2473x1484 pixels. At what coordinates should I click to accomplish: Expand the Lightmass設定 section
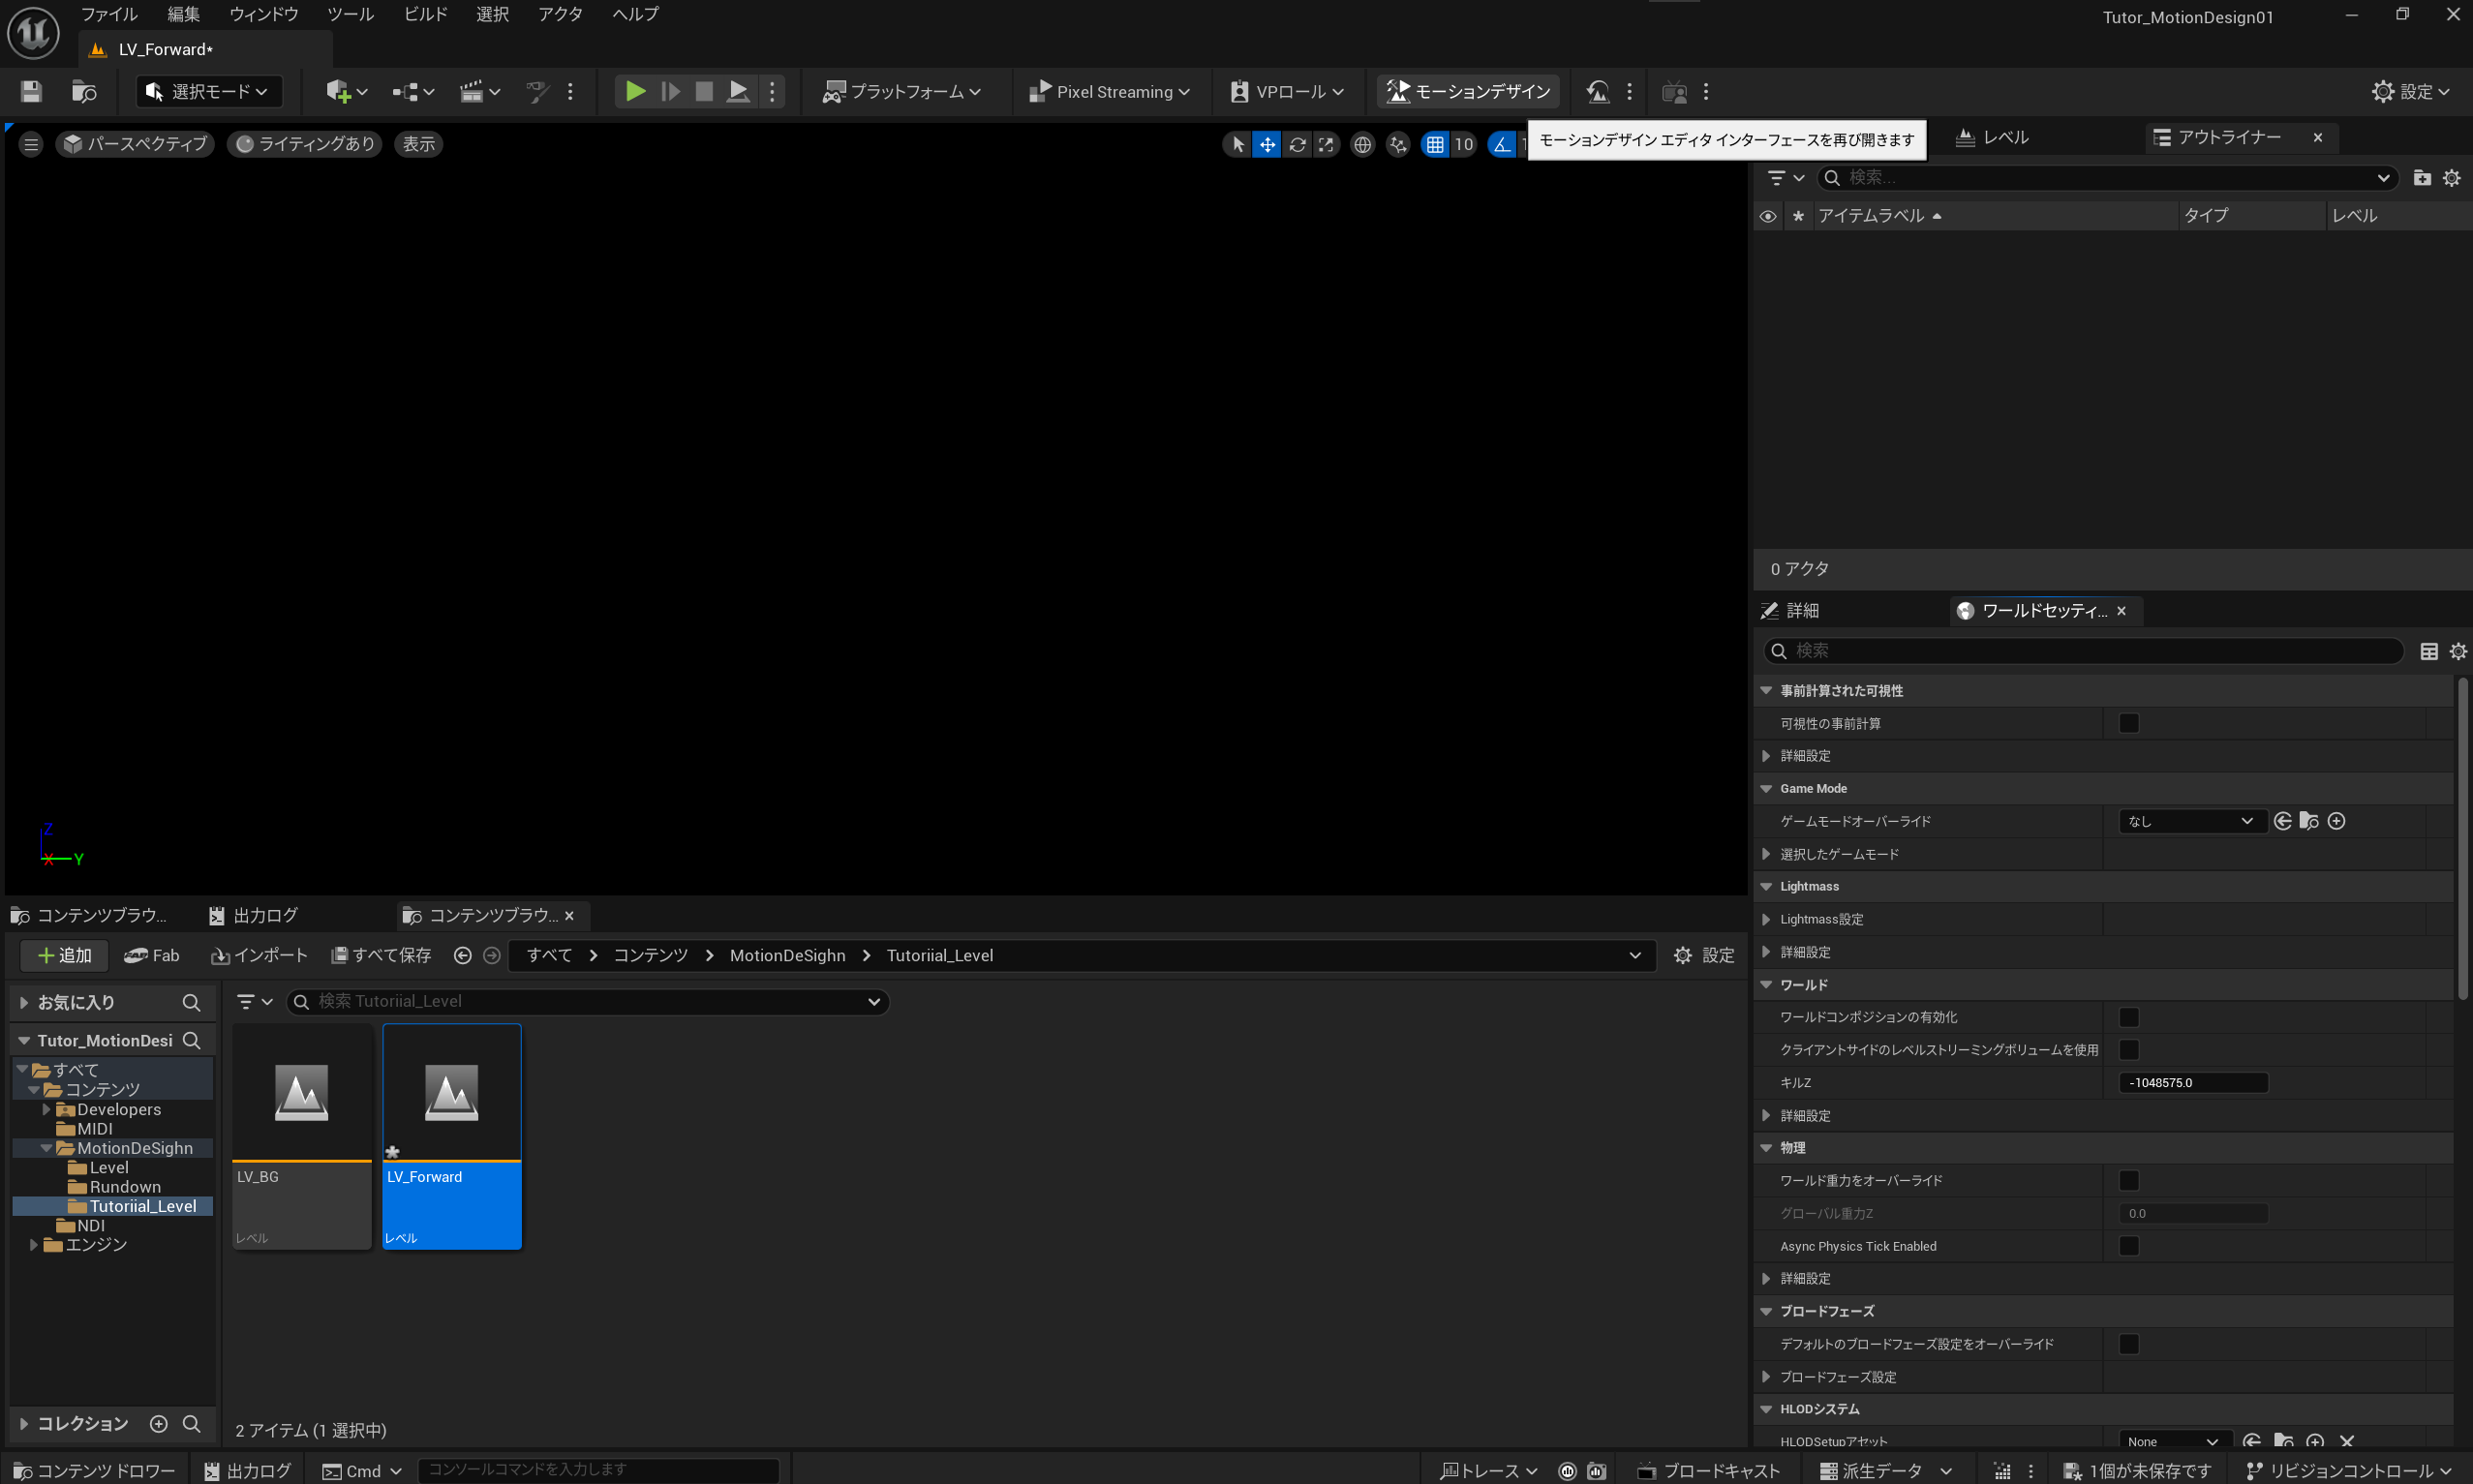tap(1766, 919)
